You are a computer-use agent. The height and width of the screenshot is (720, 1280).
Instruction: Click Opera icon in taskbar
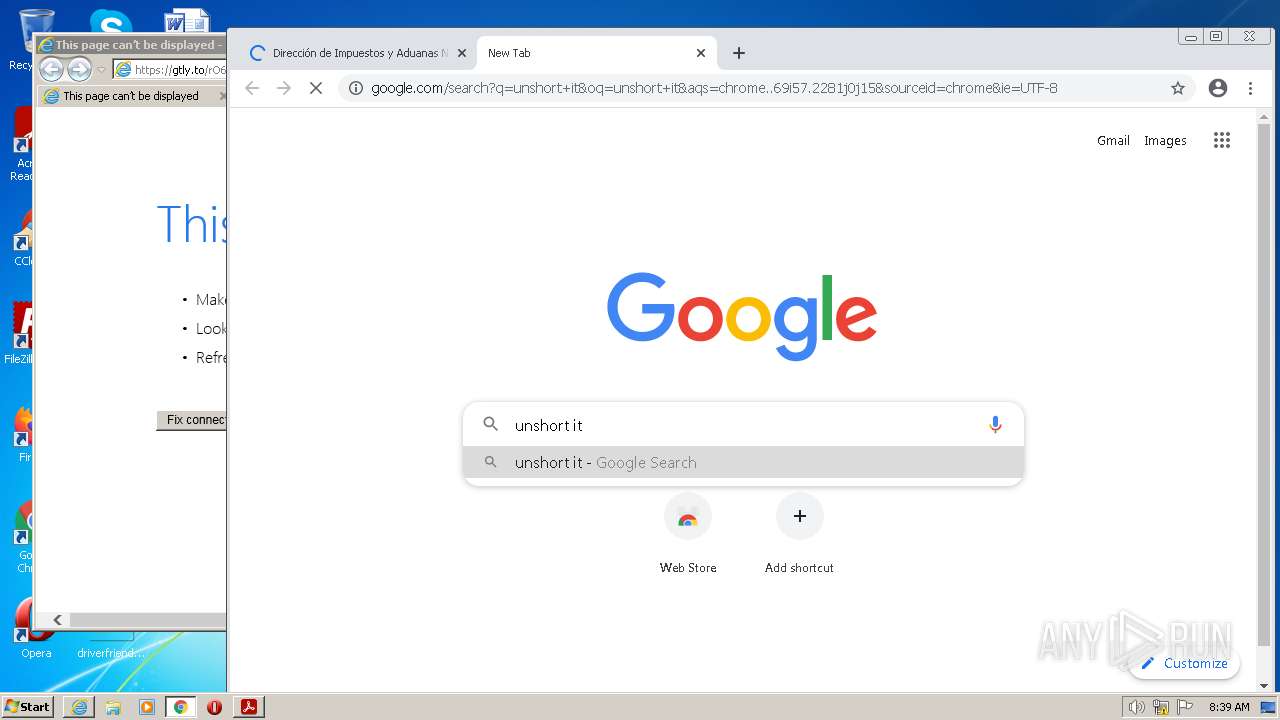(214, 707)
